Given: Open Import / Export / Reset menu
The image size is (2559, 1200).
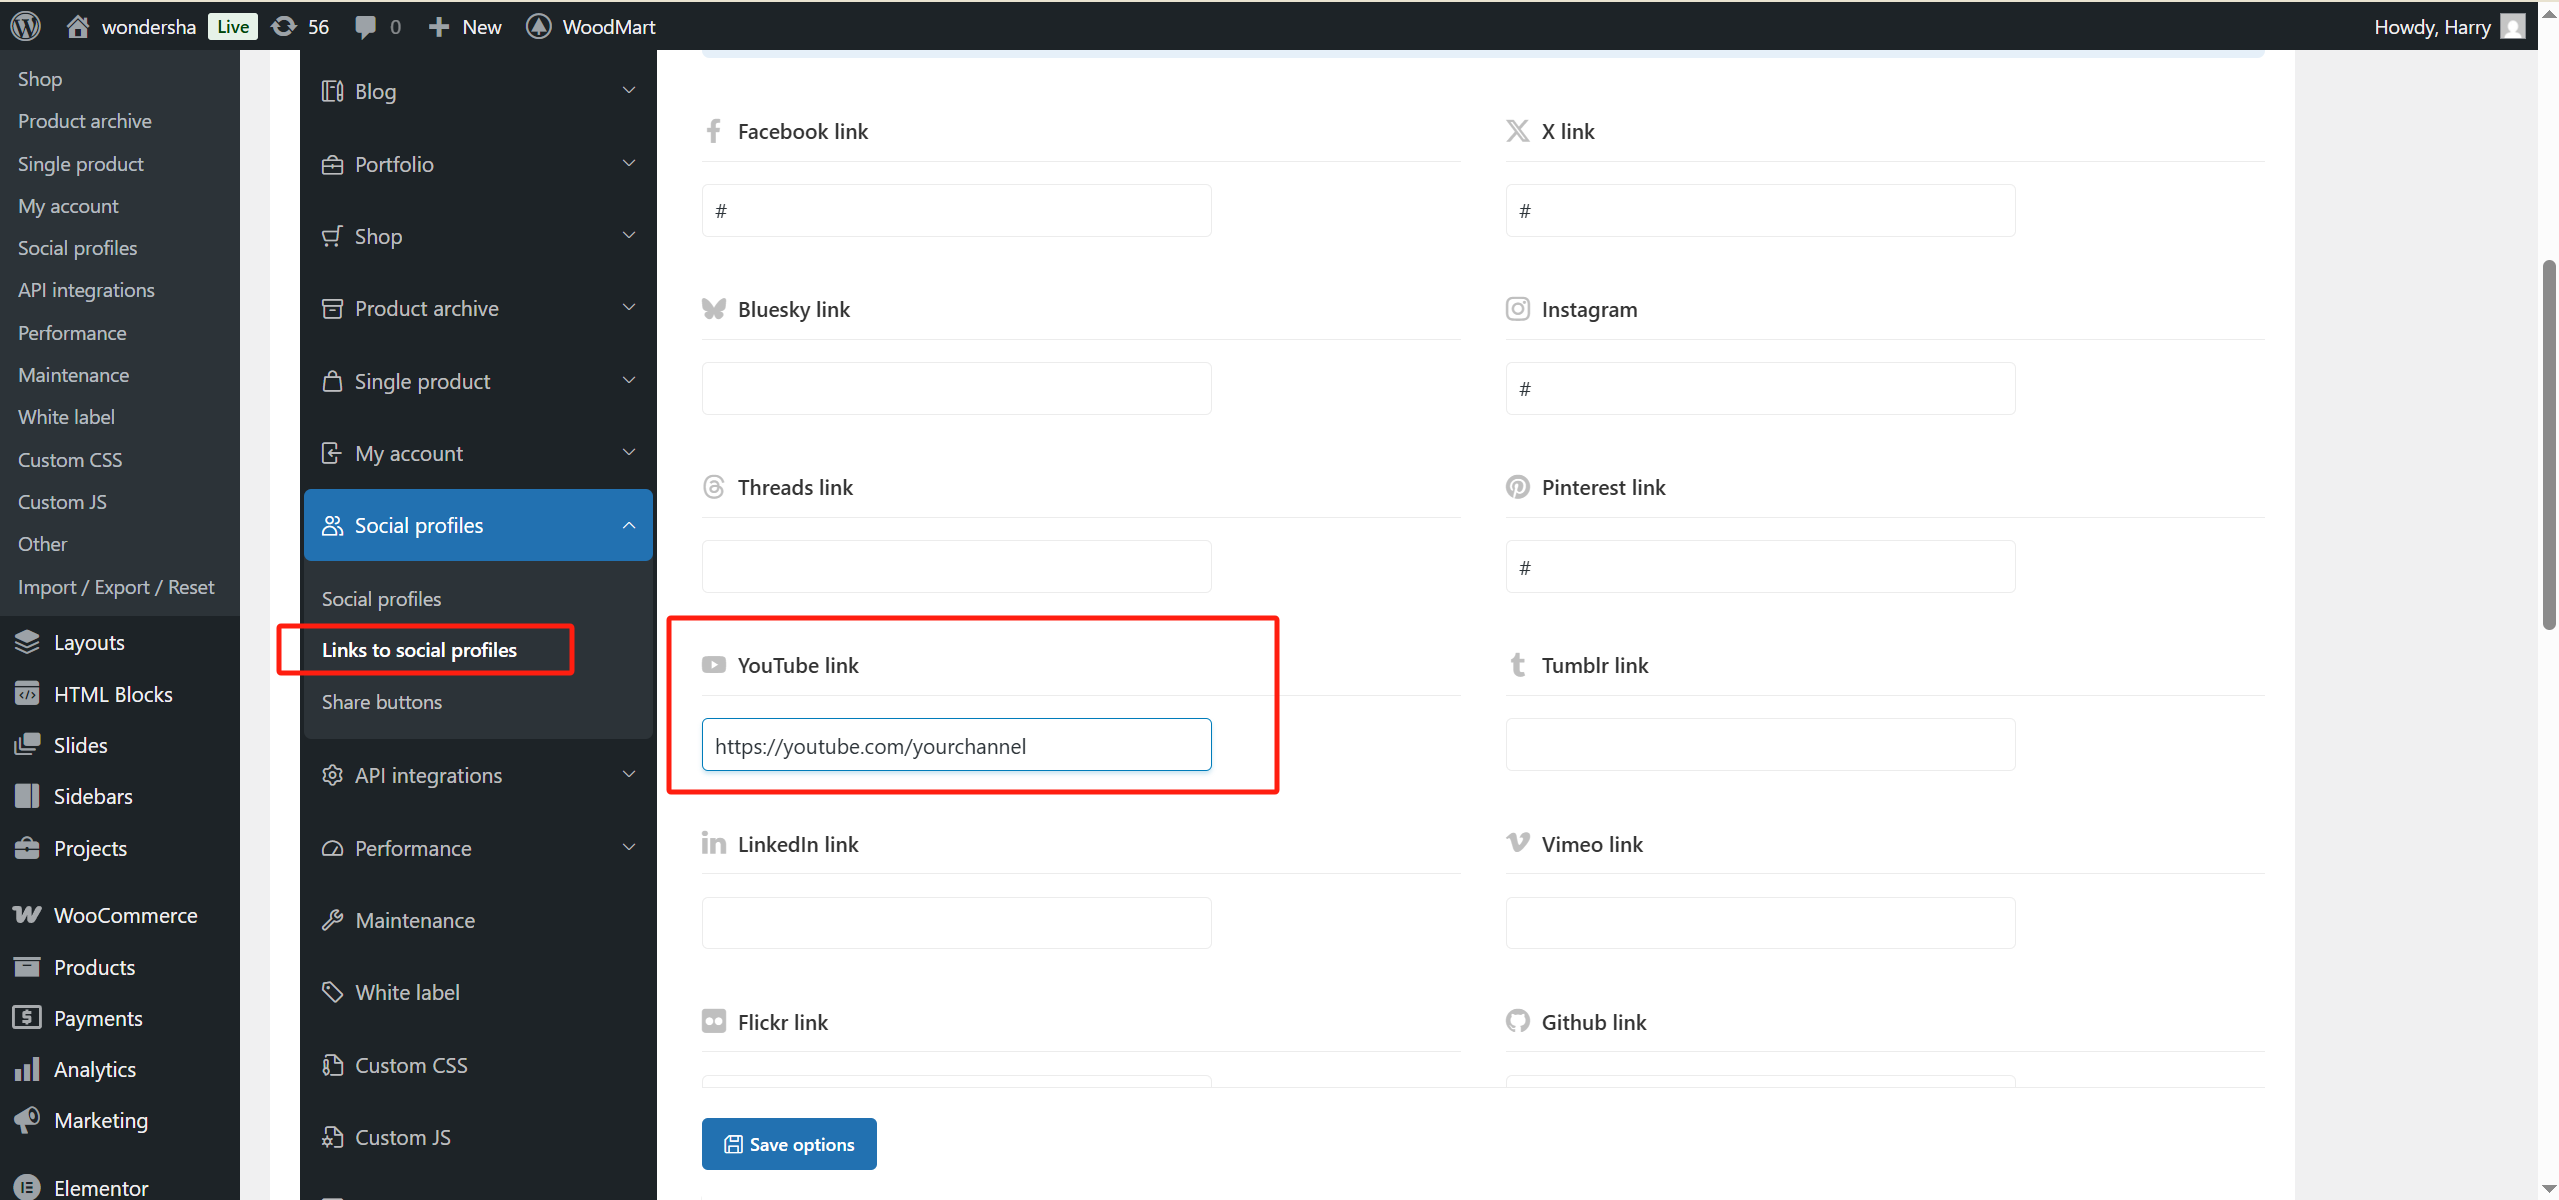Looking at the screenshot, I should 116,587.
